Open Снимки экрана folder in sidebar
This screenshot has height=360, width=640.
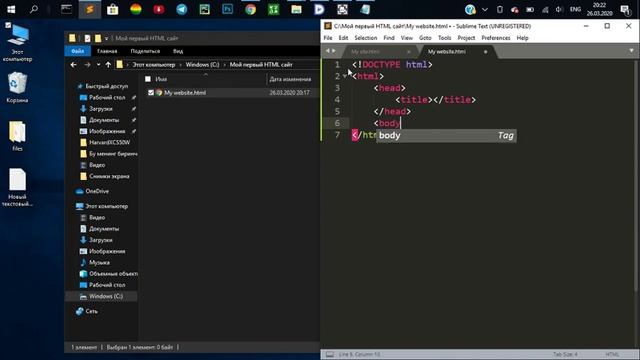tap(109, 176)
